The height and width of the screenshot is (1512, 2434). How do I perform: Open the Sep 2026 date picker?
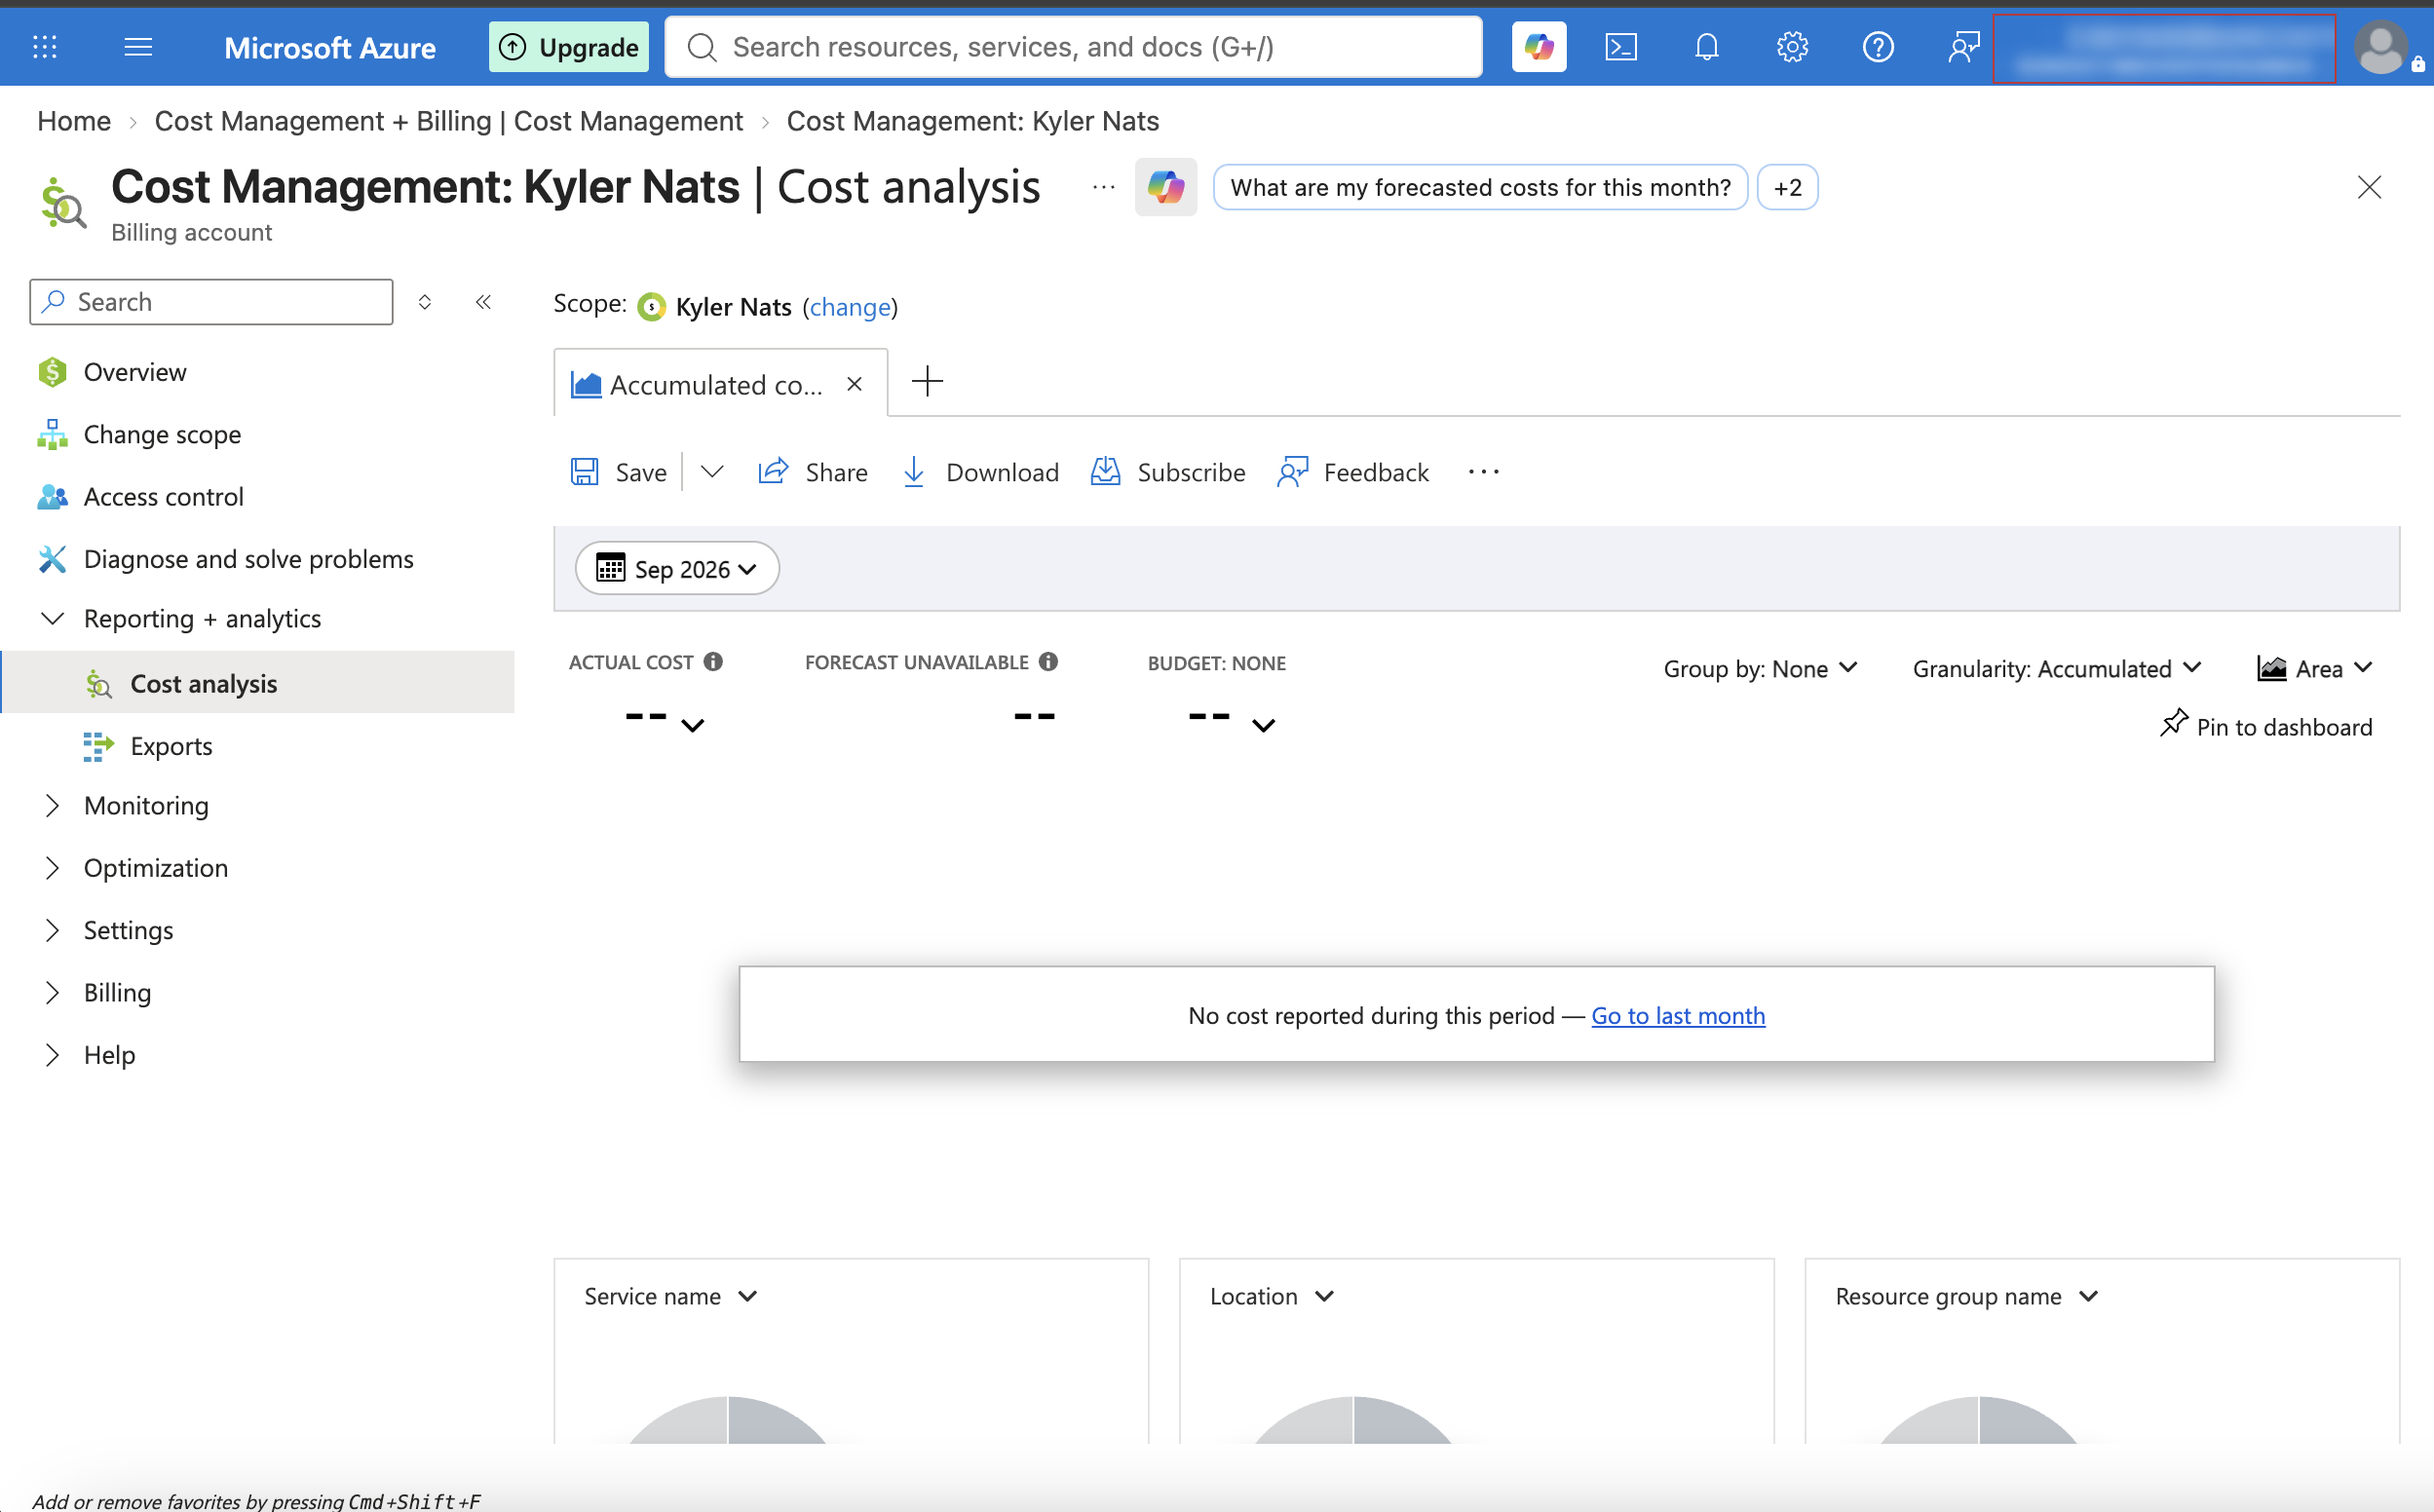pos(677,568)
